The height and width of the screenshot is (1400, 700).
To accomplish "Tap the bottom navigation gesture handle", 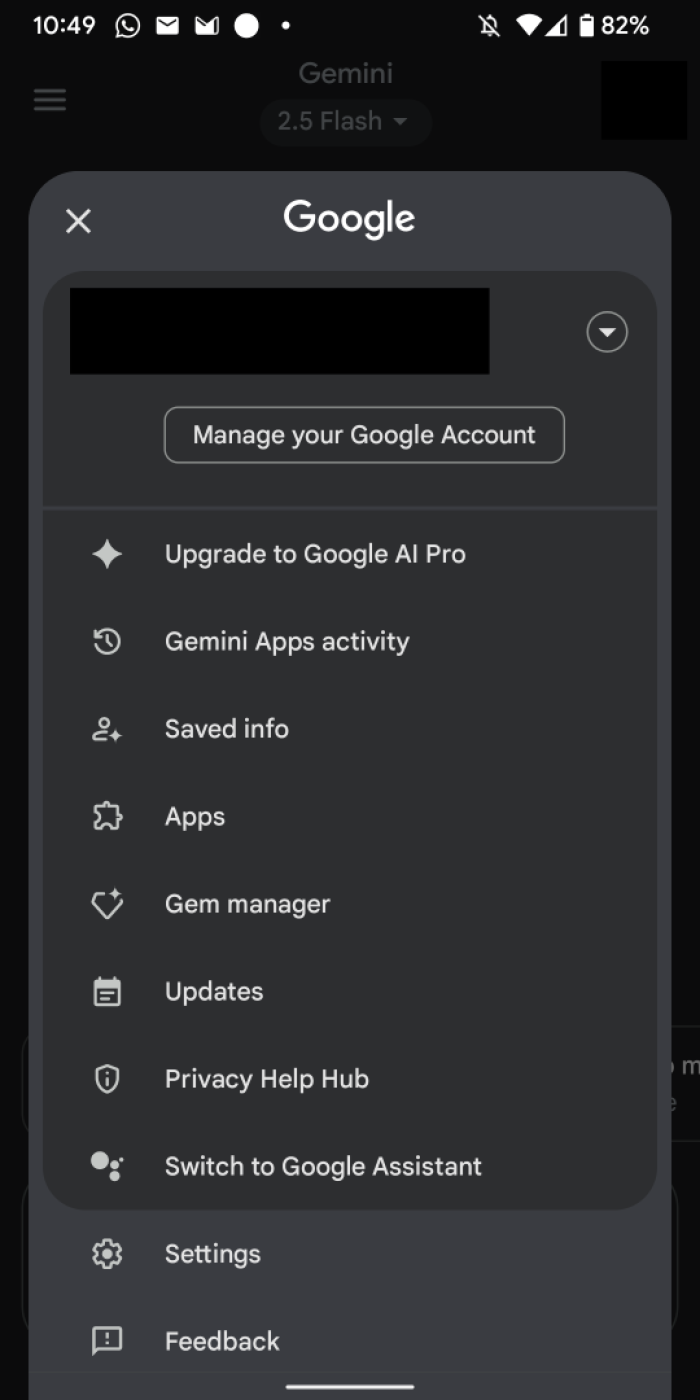I will tap(350, 1386).
